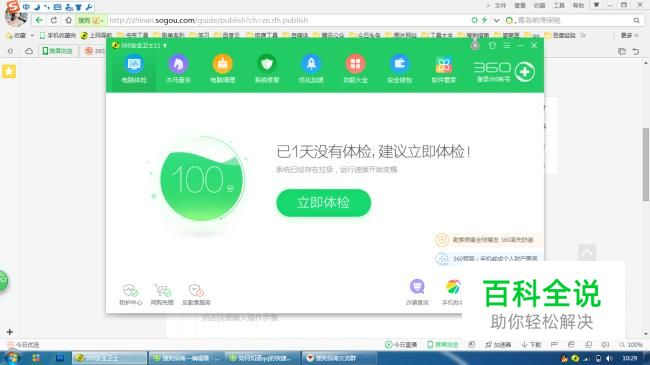
Task: Open the 电脑体检 (PC checkup) icon in 360
Action: [x=134, y=69]
